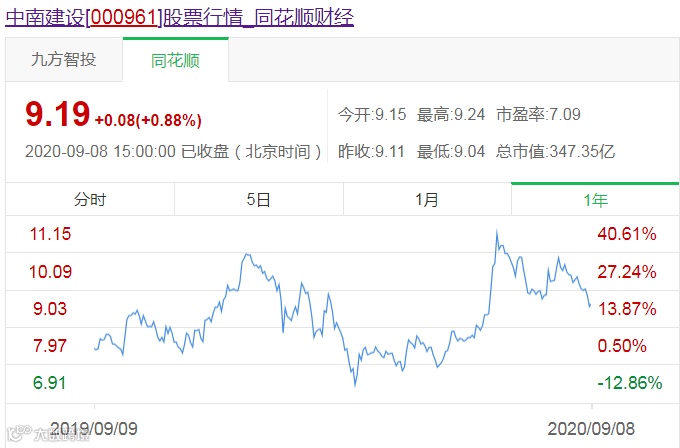Click the timestamp 2020-09-08 15:00:00
Screen dimensions: 680x448
click(x=100, y=152)
